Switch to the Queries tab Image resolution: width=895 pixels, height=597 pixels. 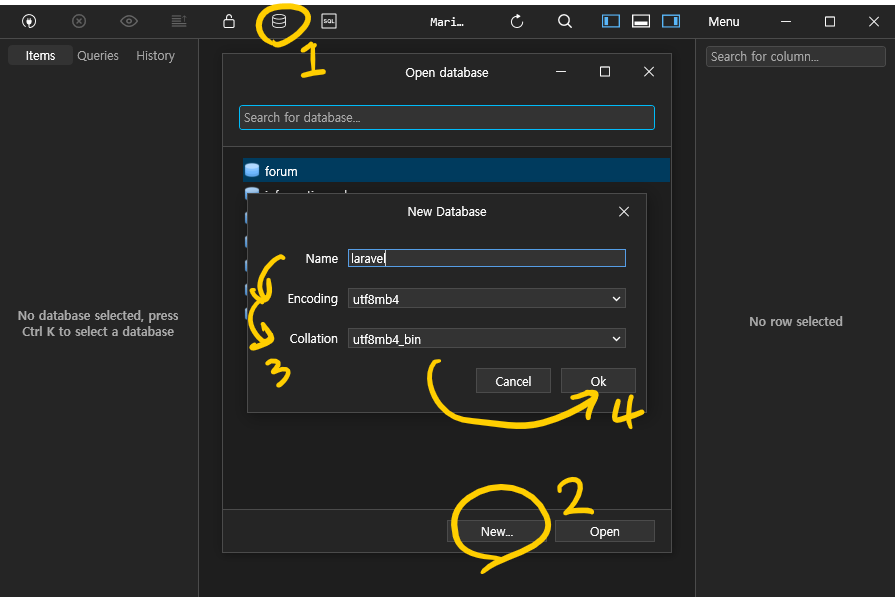(x=98, y=55)
